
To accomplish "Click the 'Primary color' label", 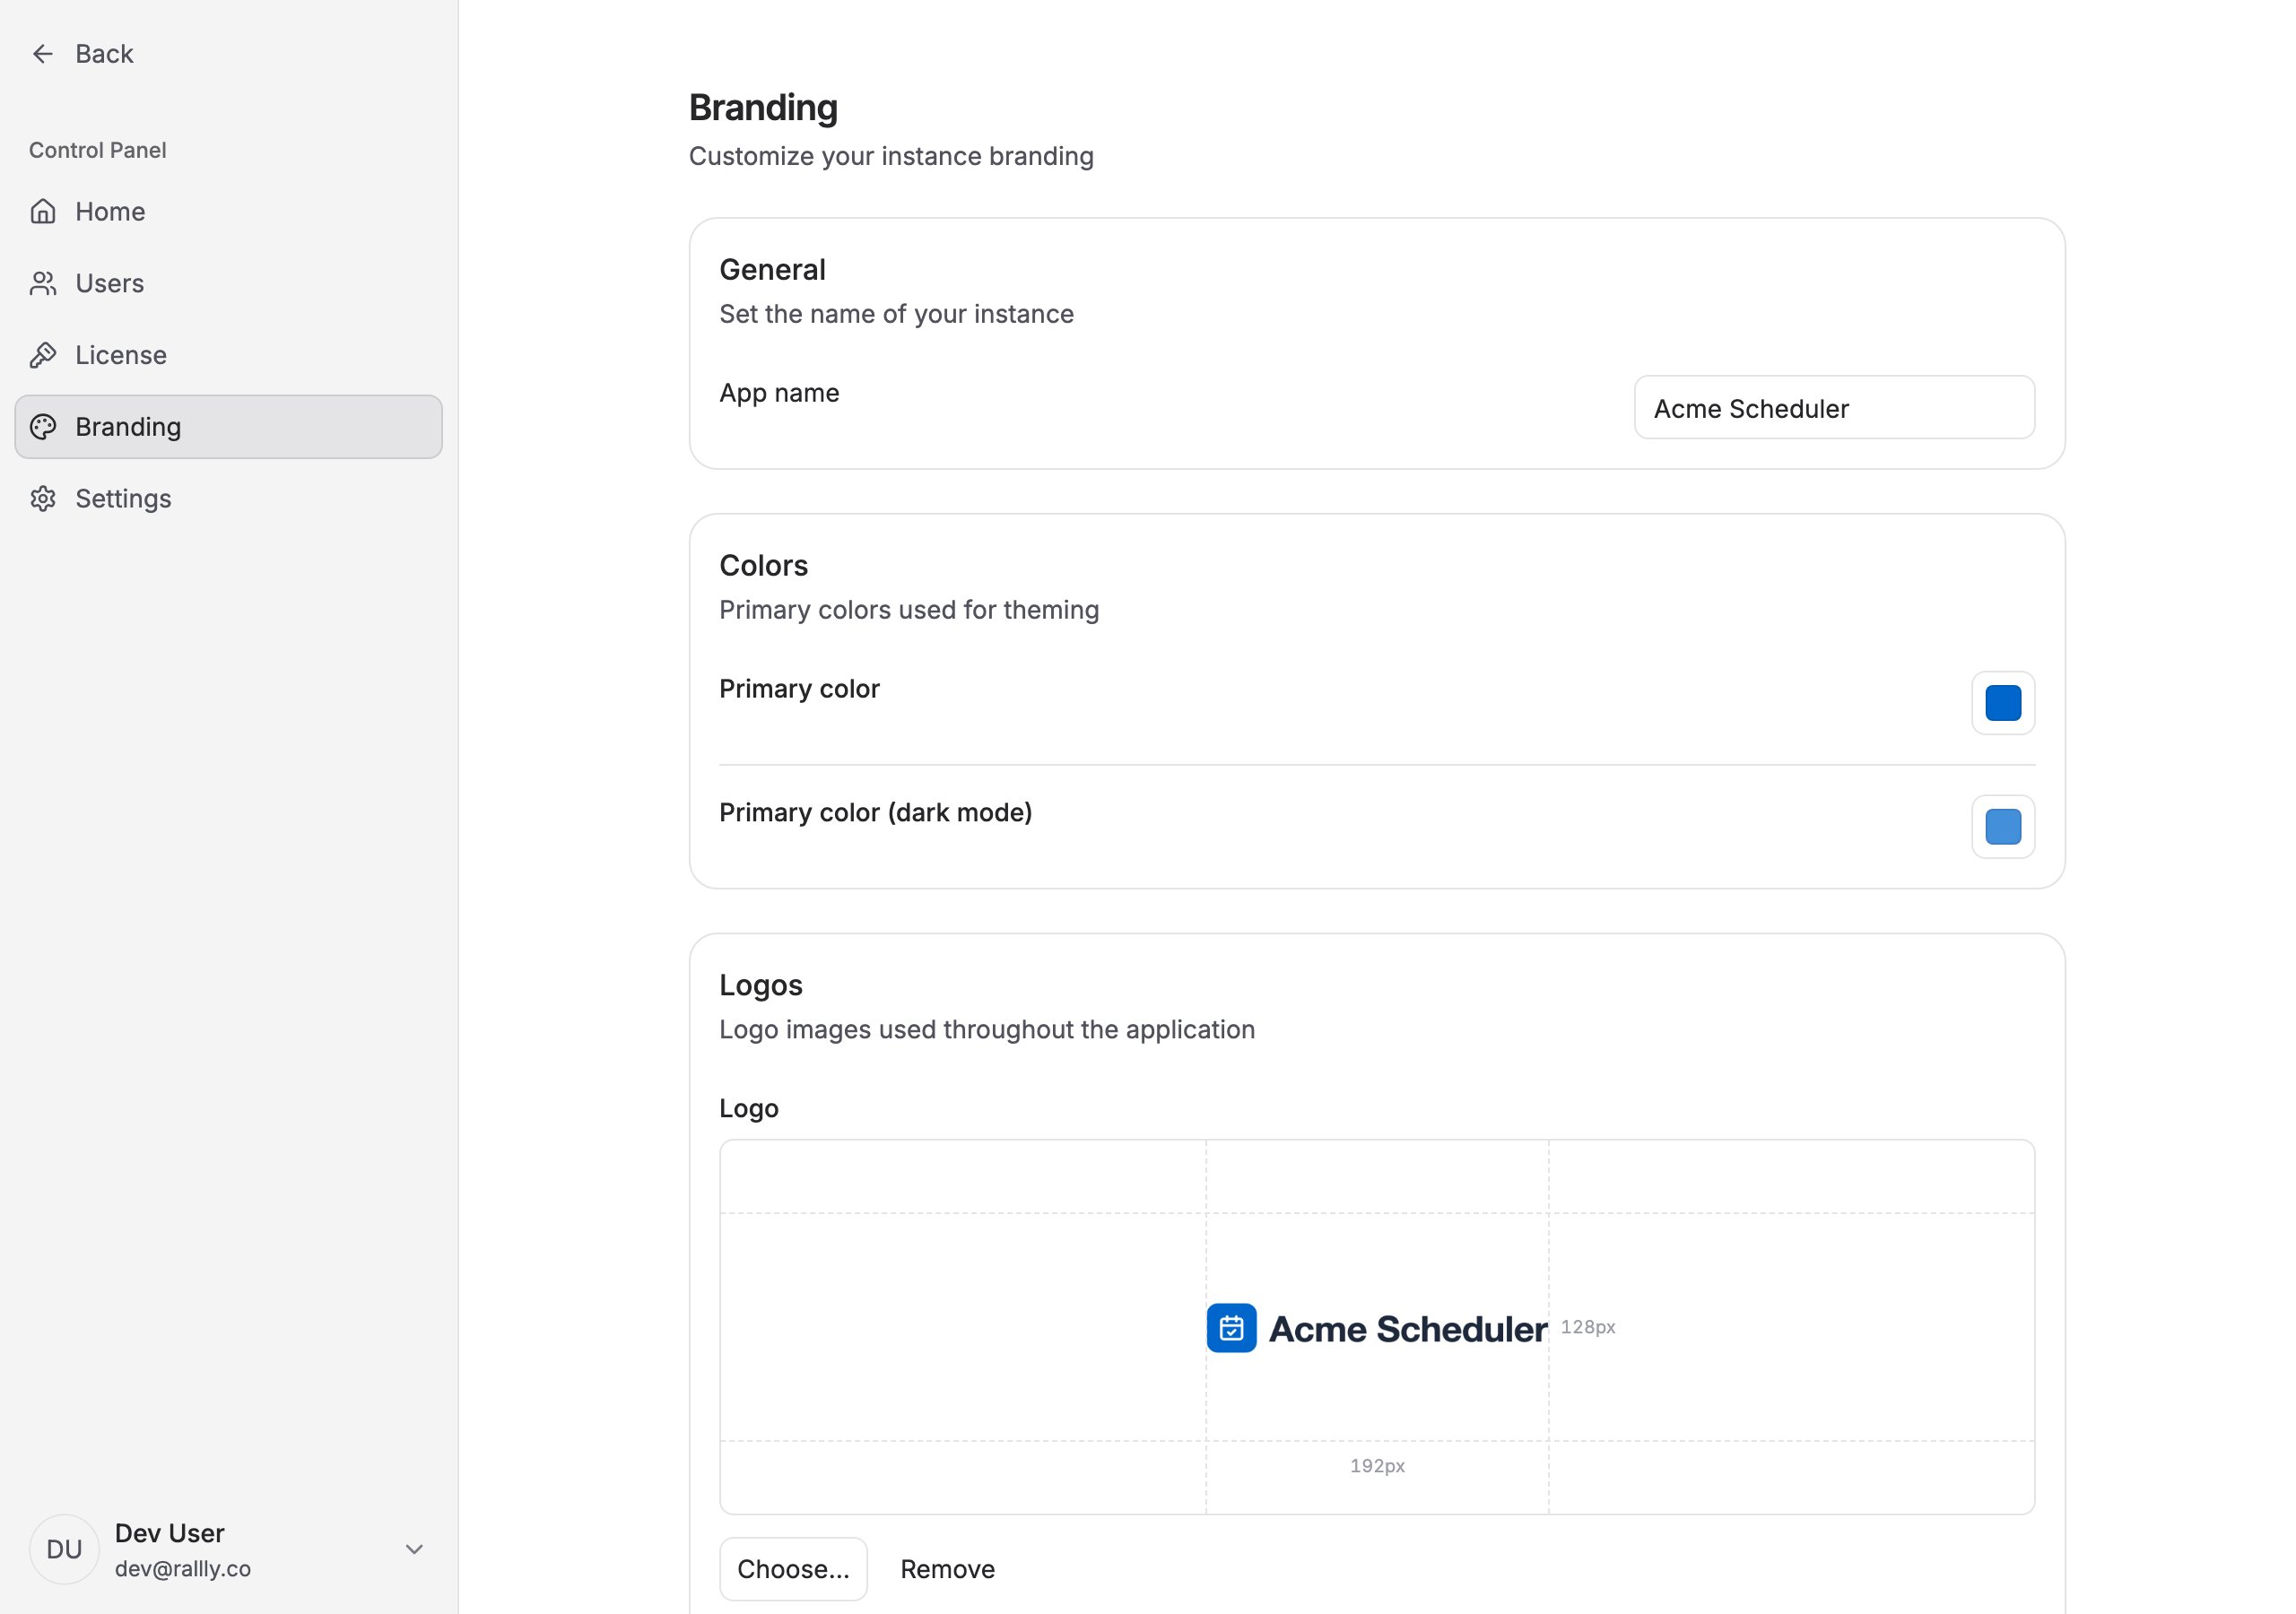I will 799,689.
